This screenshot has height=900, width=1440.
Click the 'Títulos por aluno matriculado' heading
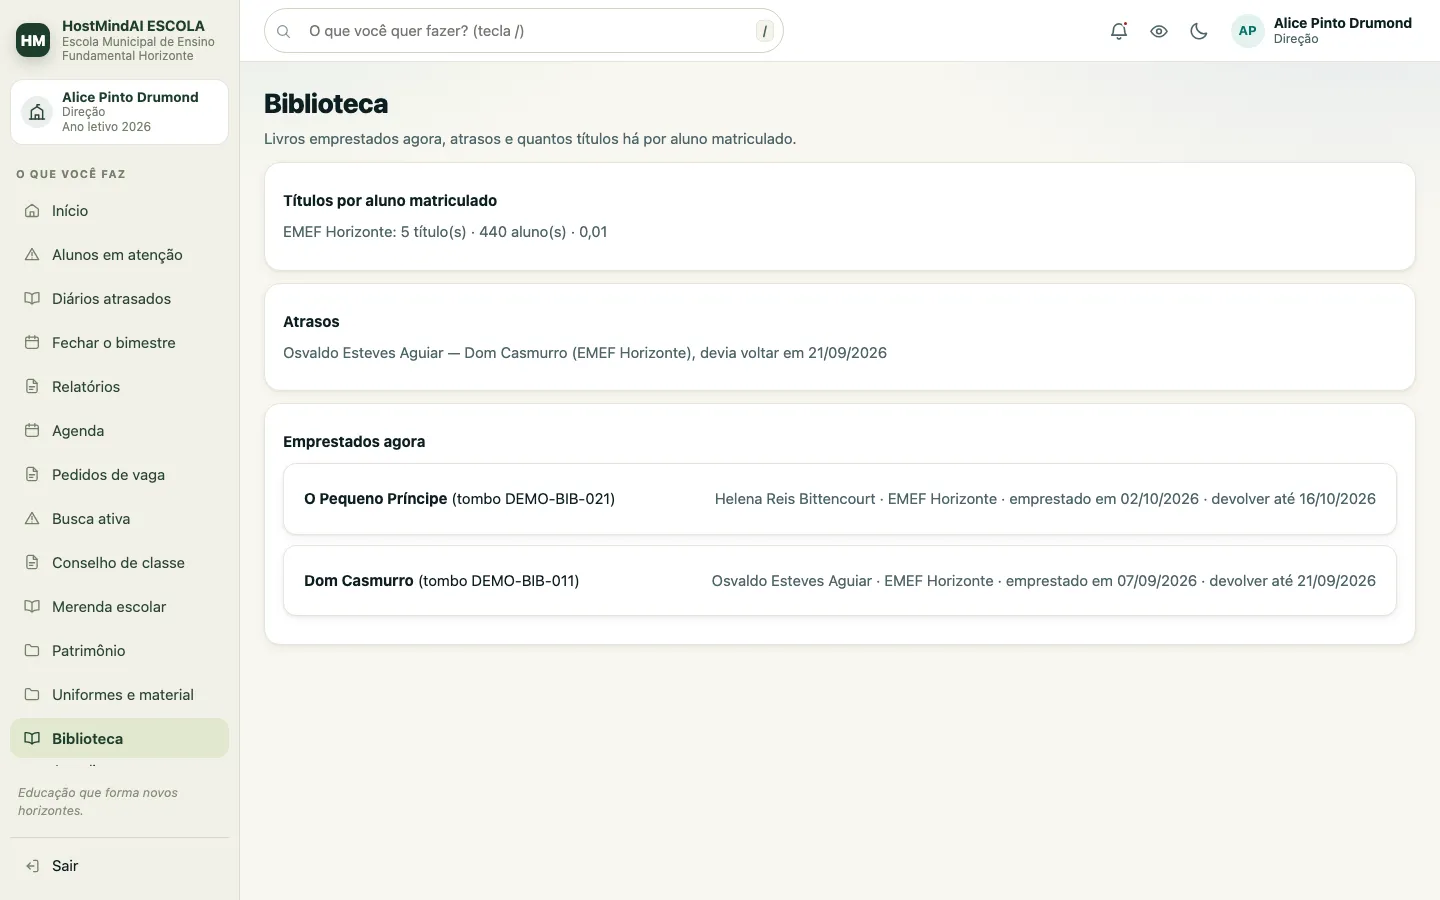[390, 201]
